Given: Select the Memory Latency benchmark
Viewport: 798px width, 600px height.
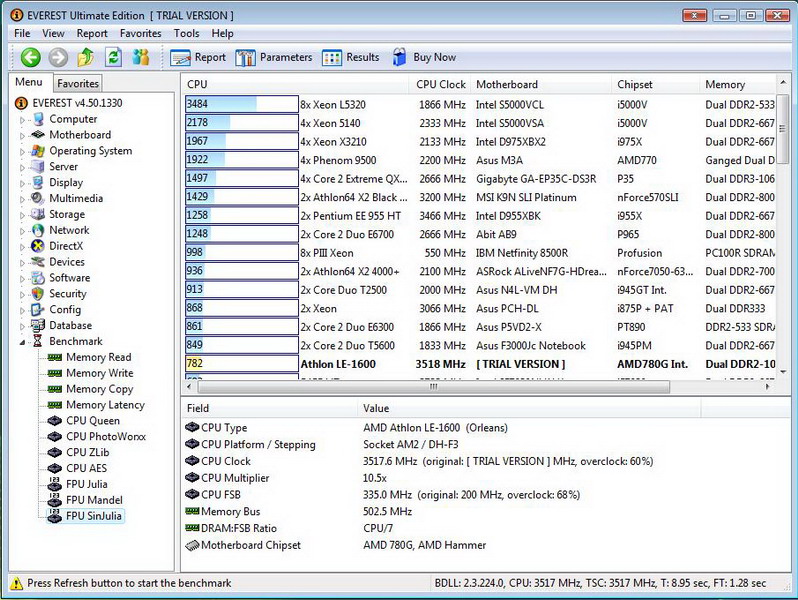Looking at the screenshot, I should pyautogui.click(x=105, y=405).
